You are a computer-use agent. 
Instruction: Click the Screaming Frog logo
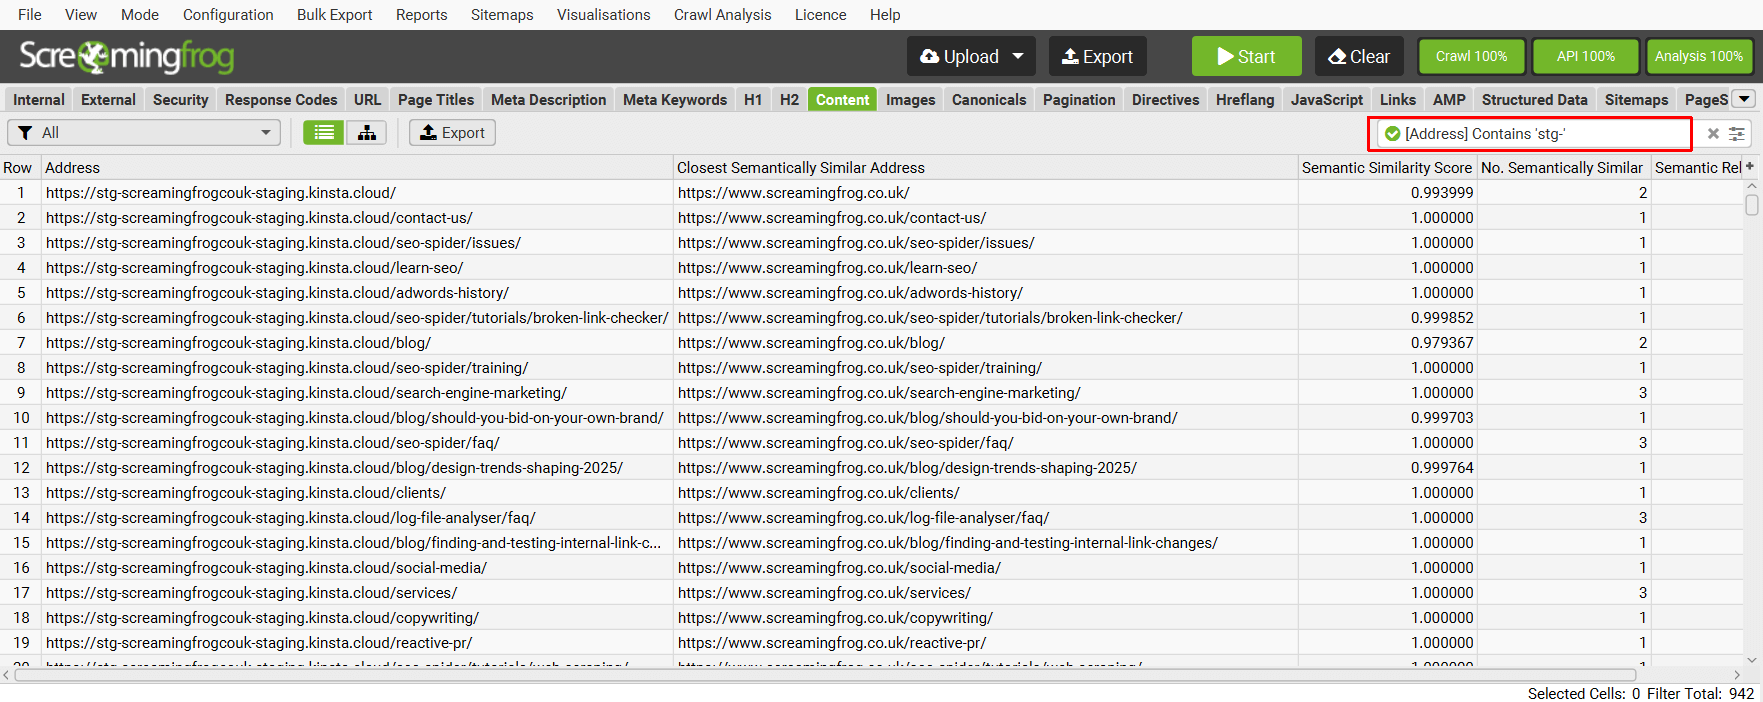click(126, 56)
